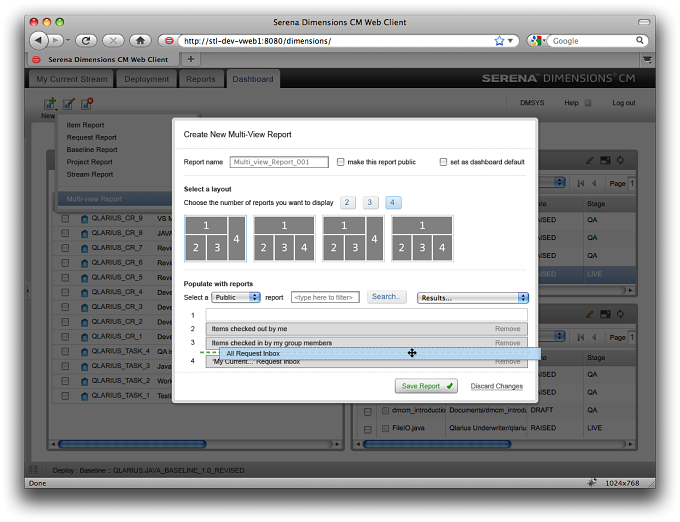Switch to the Reports tab
The image size is (680, 522).
(x=201, y=79)
